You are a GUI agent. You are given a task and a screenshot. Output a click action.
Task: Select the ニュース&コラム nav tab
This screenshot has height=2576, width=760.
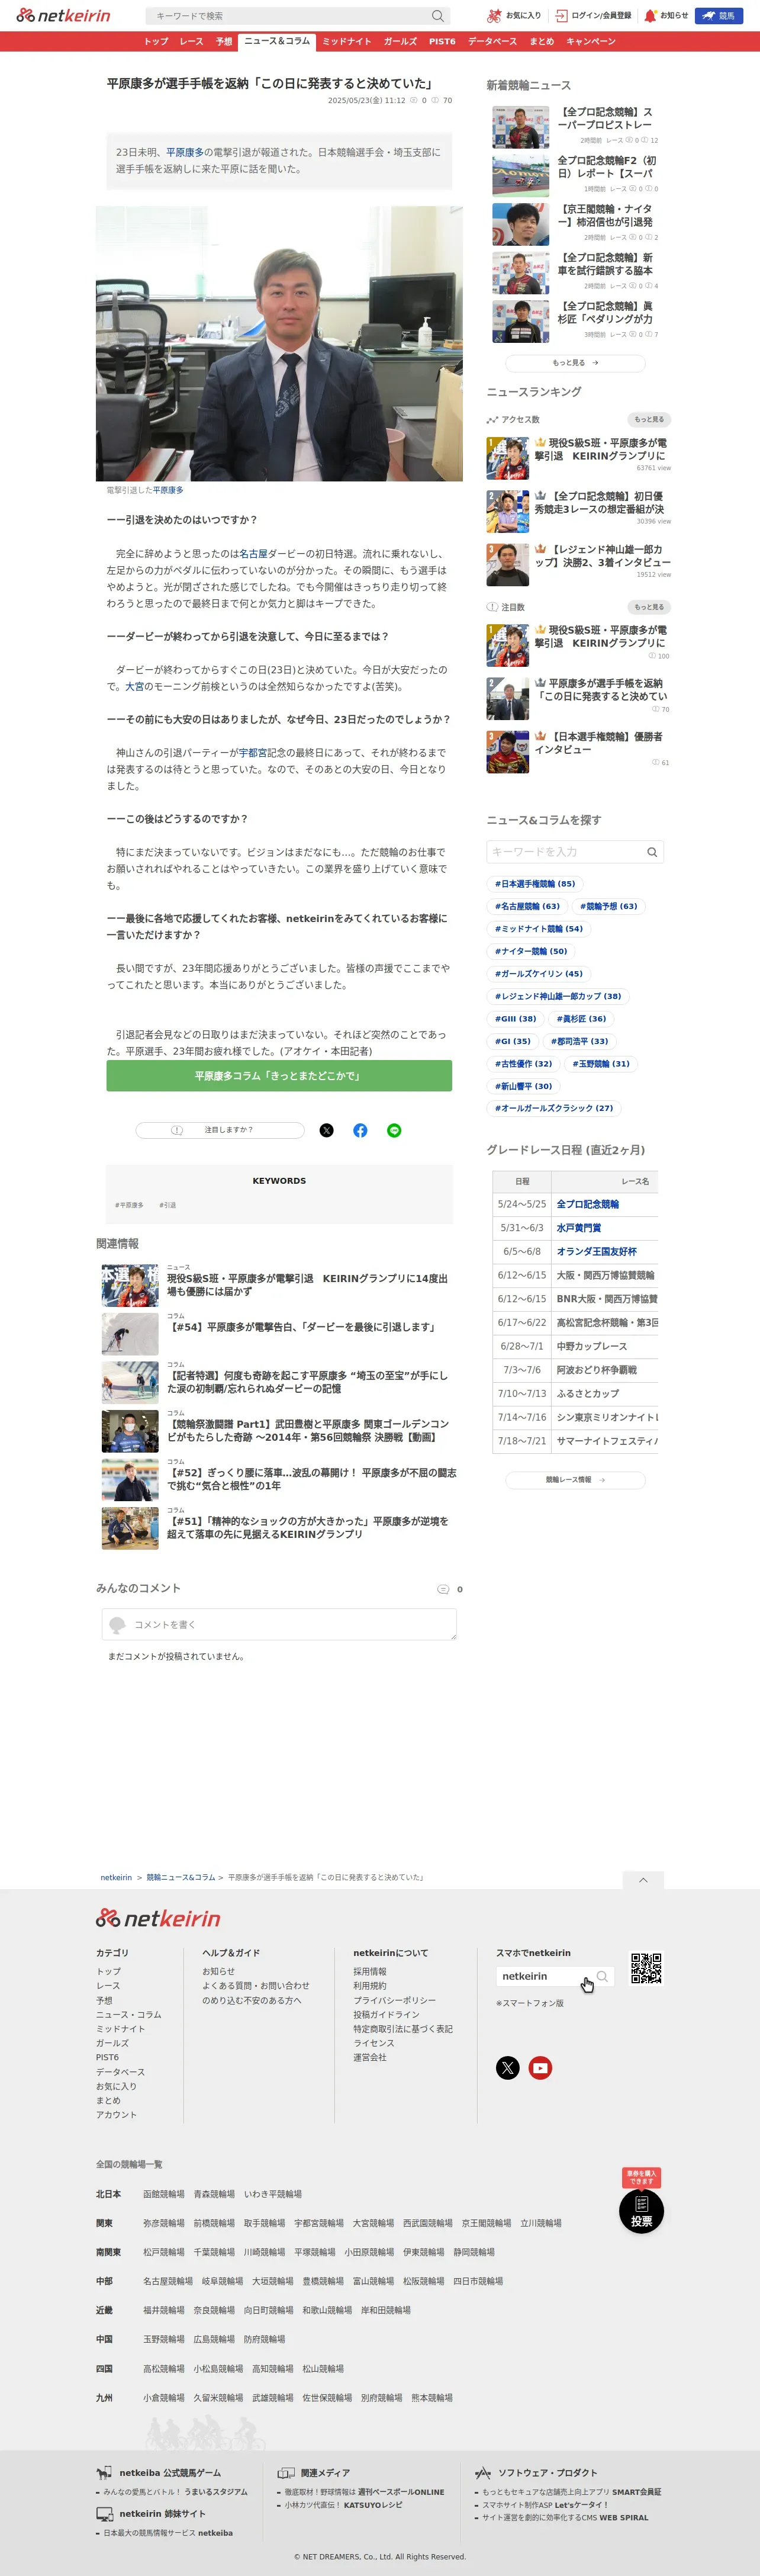tap(277, 41)
